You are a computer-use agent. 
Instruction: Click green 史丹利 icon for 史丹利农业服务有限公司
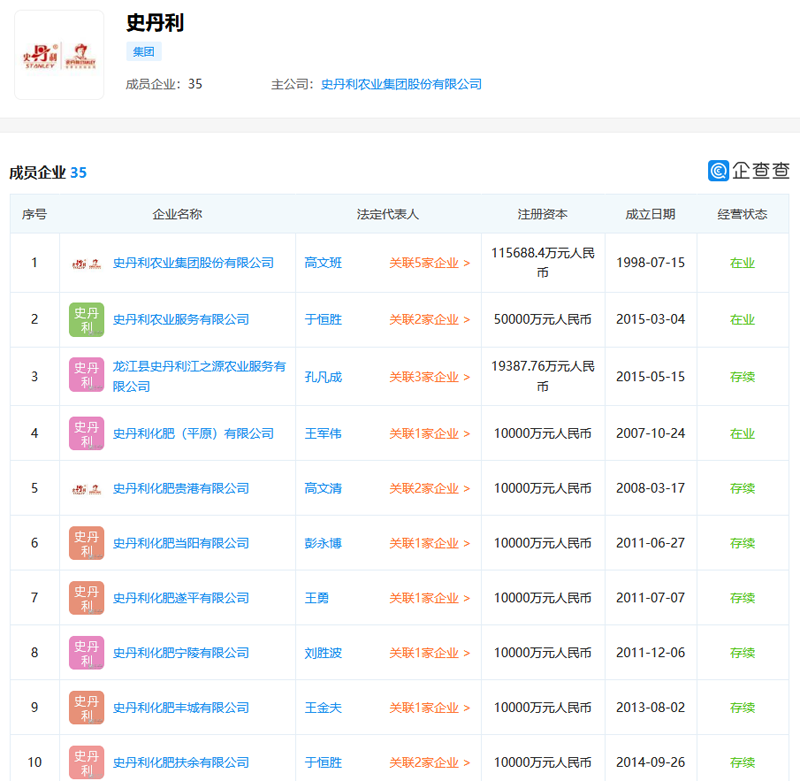87,320
